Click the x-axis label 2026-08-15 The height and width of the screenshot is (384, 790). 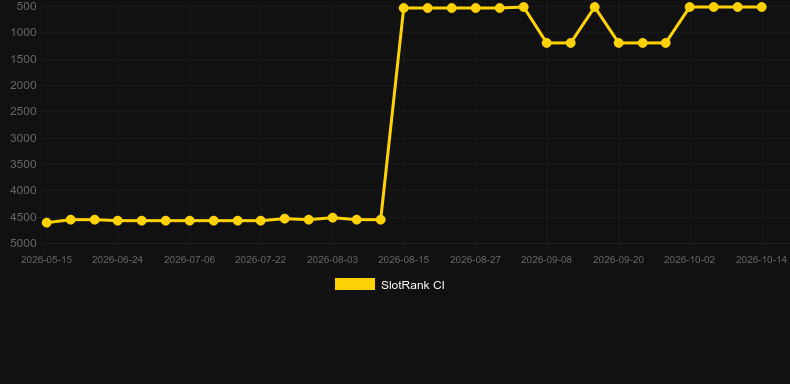(x=404, y=260)
